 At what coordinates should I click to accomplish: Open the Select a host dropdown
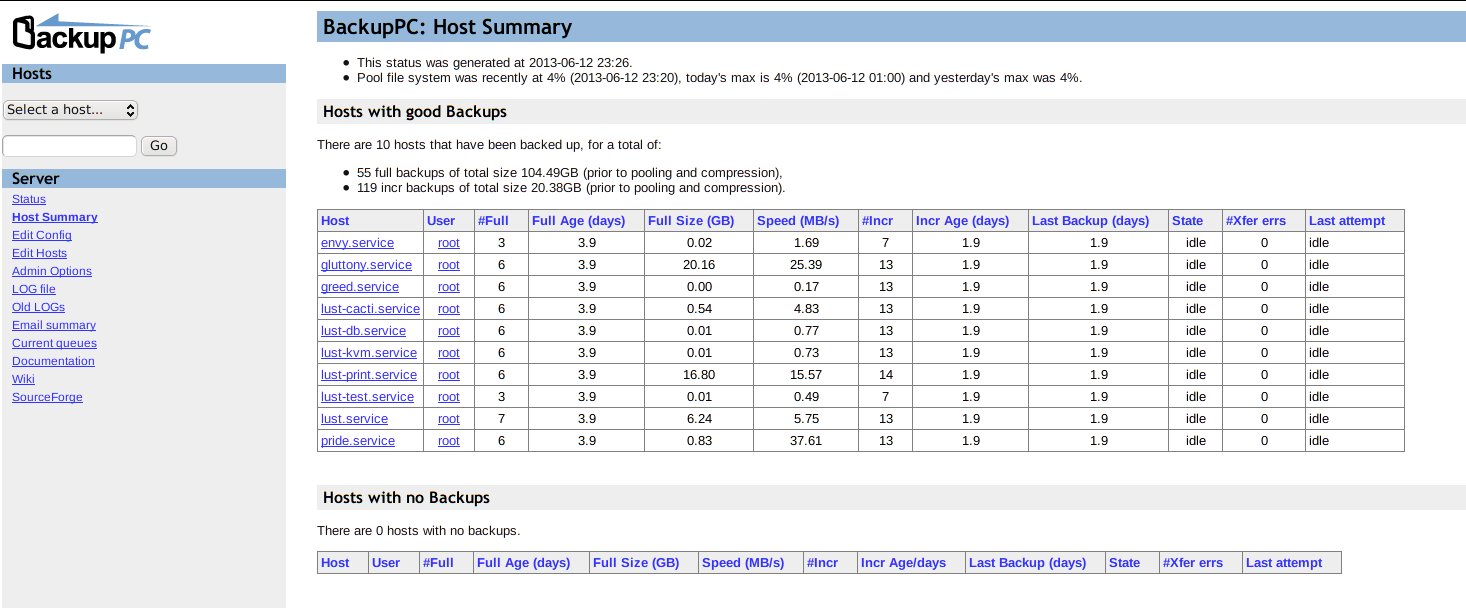(x=70, y=110)
